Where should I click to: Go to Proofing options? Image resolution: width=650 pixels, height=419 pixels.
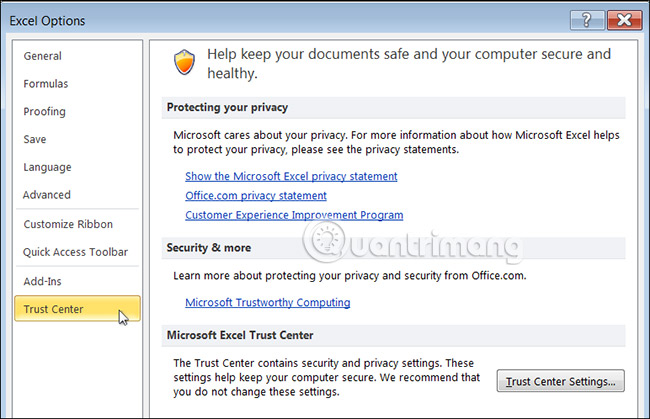point(45,112)
